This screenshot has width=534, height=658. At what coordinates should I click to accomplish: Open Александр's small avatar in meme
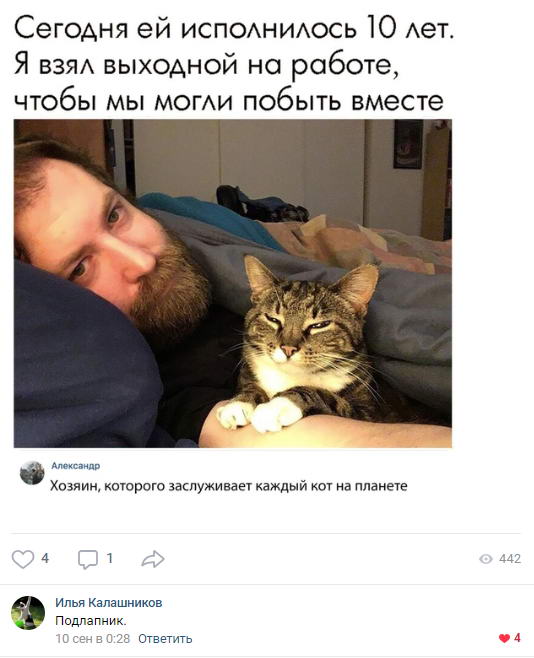point(32,473)
